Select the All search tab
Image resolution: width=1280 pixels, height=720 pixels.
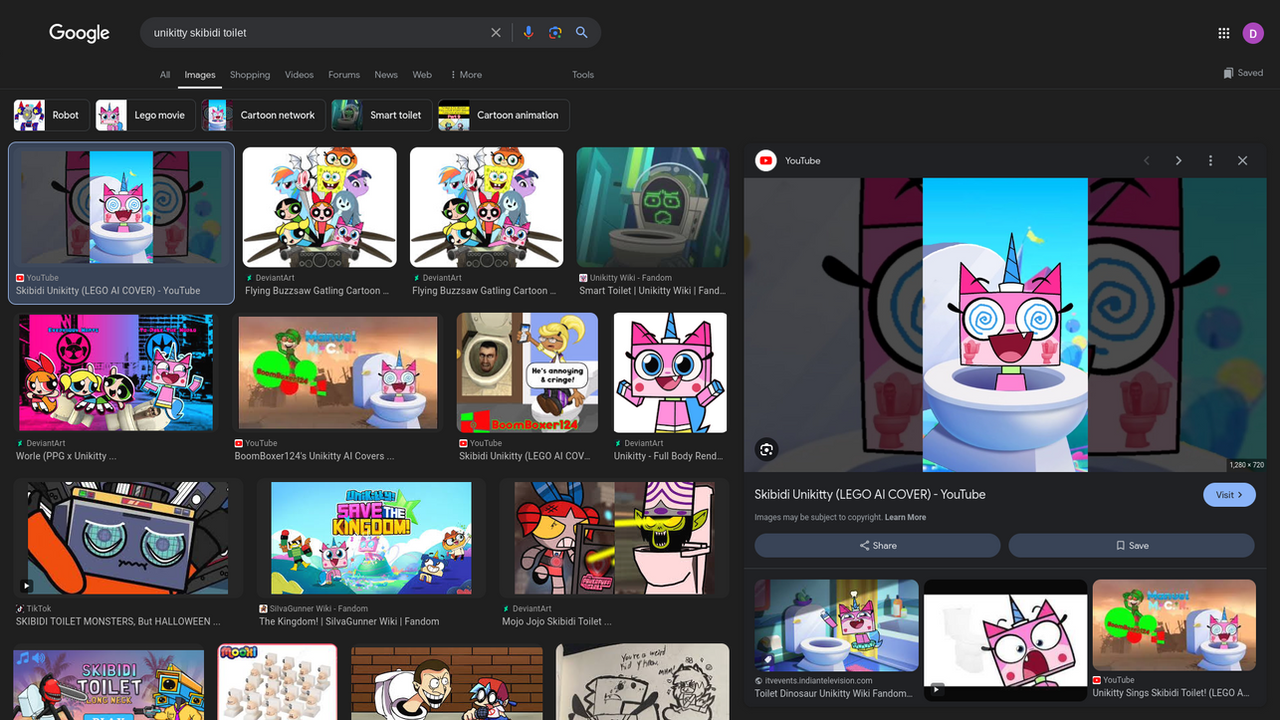[165, 75]
